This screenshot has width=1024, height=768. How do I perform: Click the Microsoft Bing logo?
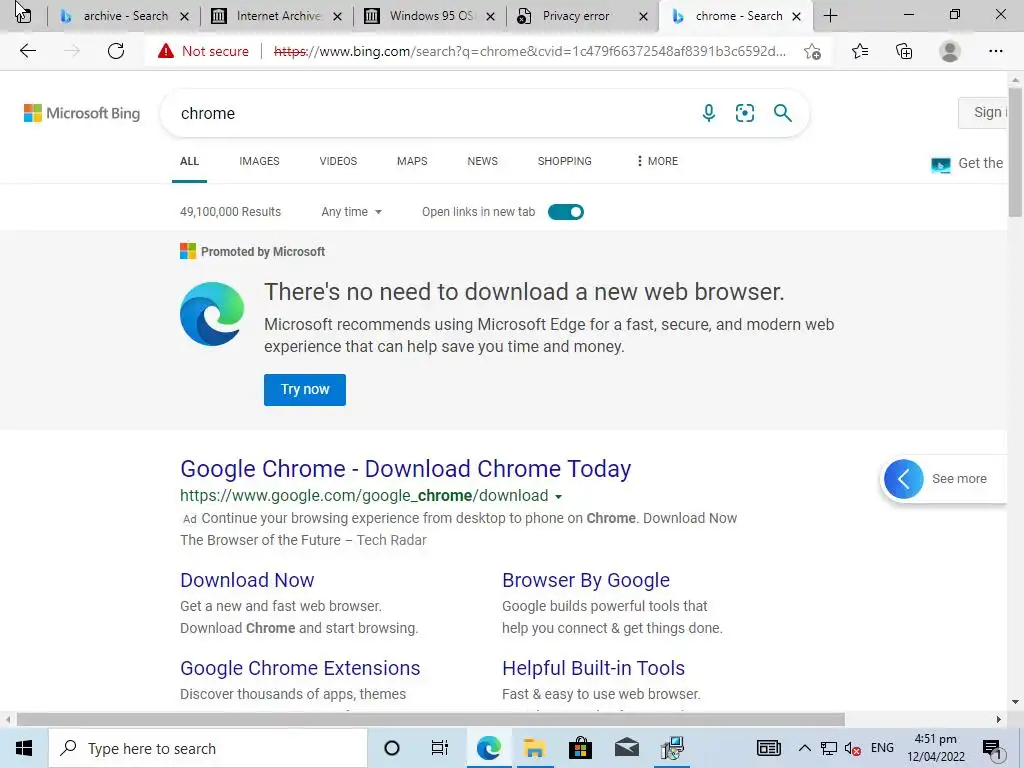82,113
